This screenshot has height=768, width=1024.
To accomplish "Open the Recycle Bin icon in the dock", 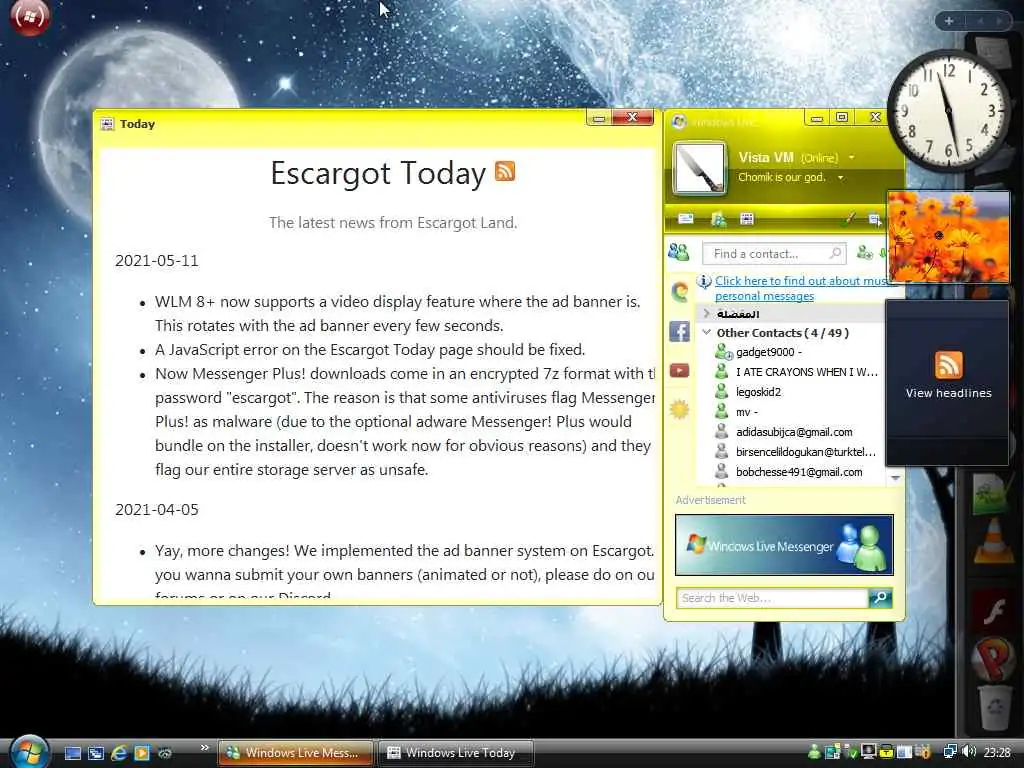I will [x=993, y=707].
